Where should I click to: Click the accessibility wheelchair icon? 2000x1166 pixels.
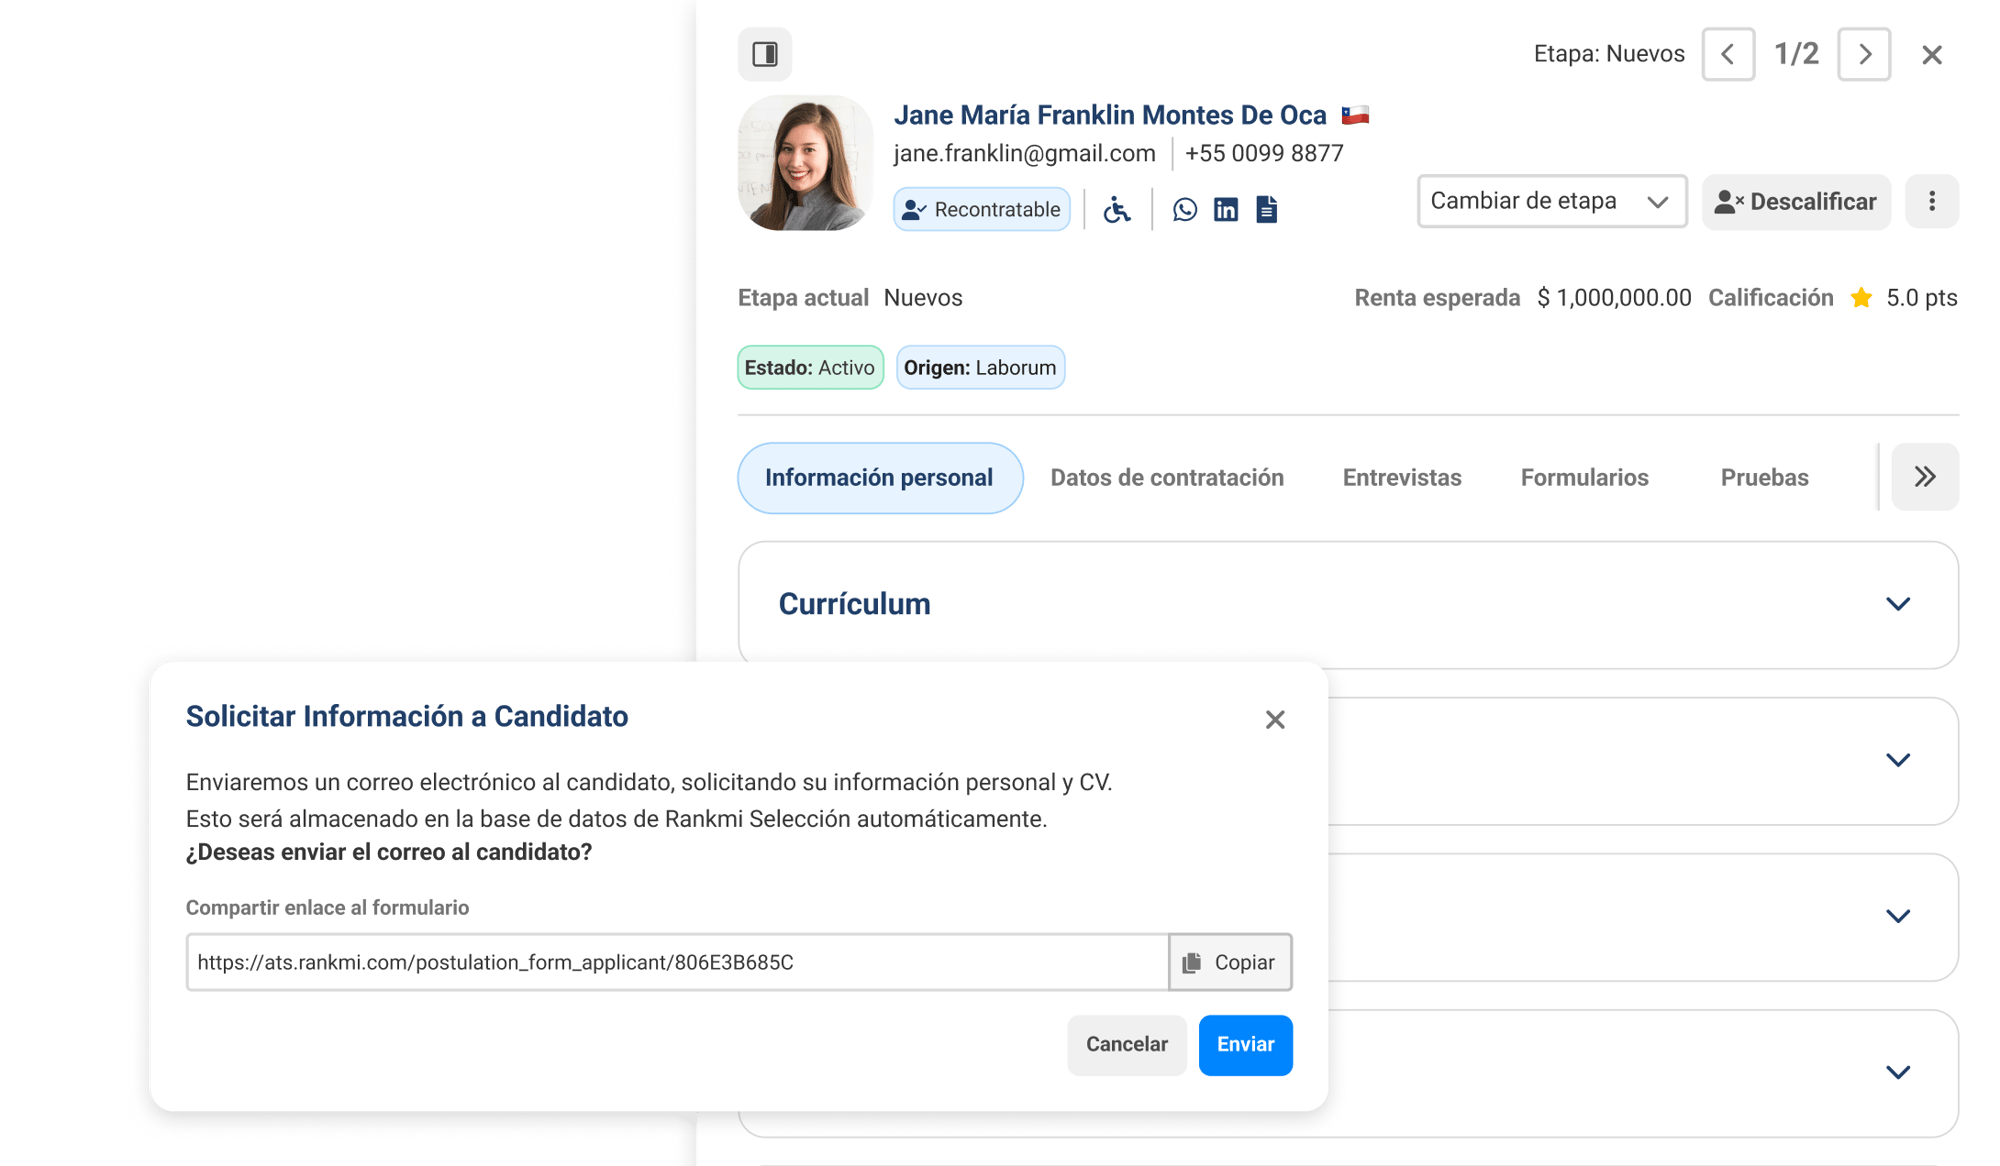1117,210
